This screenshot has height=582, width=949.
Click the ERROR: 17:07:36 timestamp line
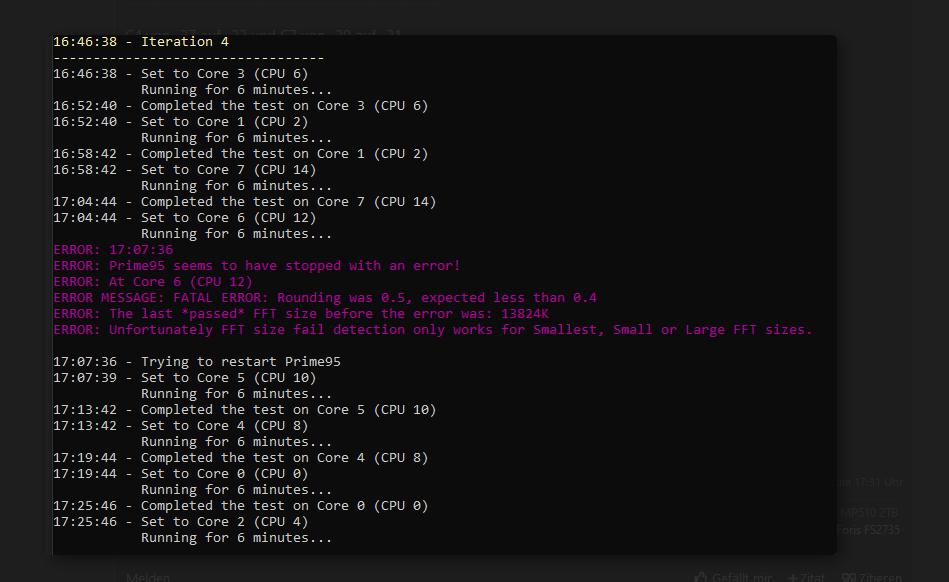pyautogui.click(x=113, y=250)
